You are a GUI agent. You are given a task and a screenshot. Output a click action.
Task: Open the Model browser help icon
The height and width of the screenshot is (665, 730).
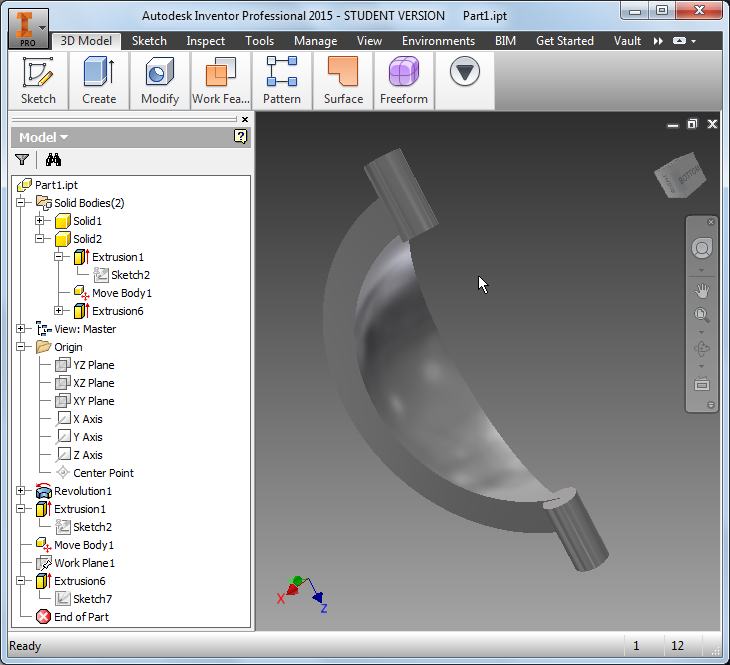pyautogui.click(x=240, y=136)
